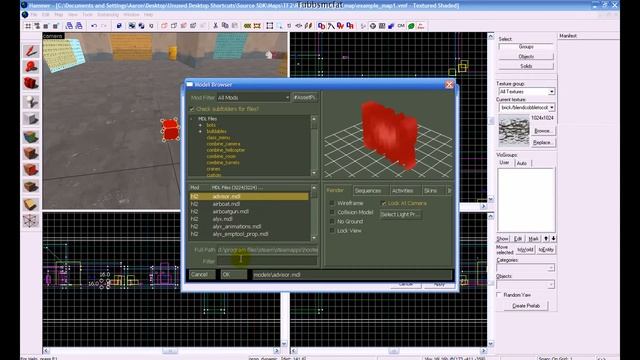640x360 pixels.
Task: Enable the No Ground checkbox
Action: (332, 221)
